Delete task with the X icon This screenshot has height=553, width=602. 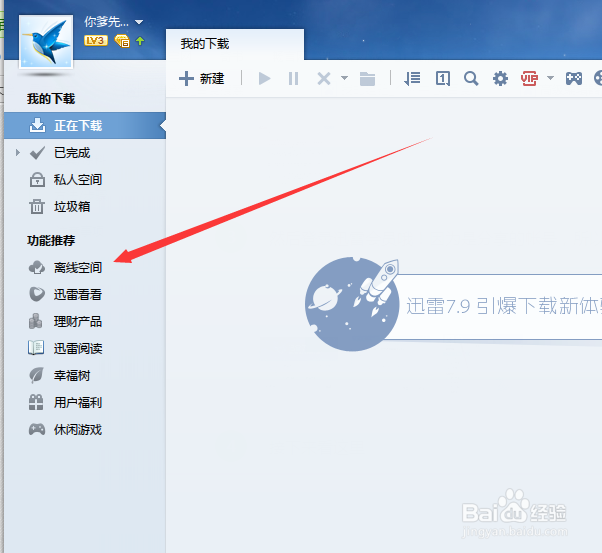pyautogui.click(x=324, y=79)
